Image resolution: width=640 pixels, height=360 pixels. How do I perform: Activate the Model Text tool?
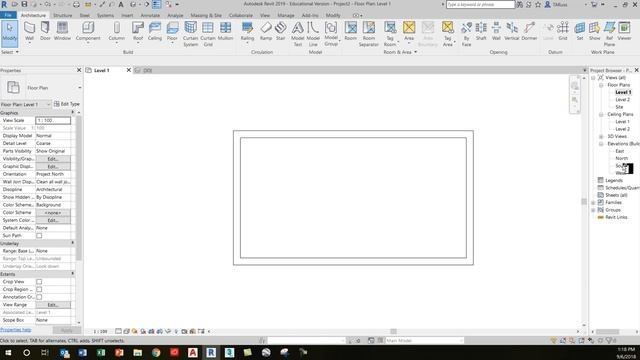pyautogui.click(x=298, y=34)
